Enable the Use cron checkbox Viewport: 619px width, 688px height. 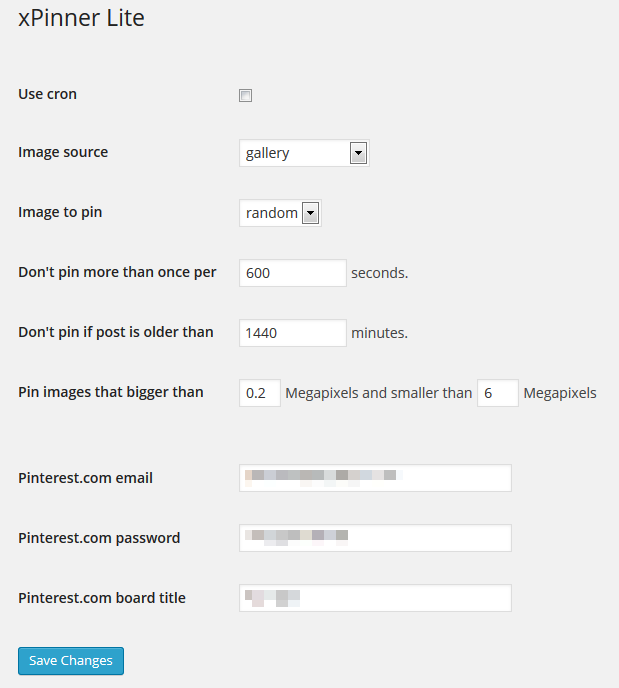[x=245, y=95]
